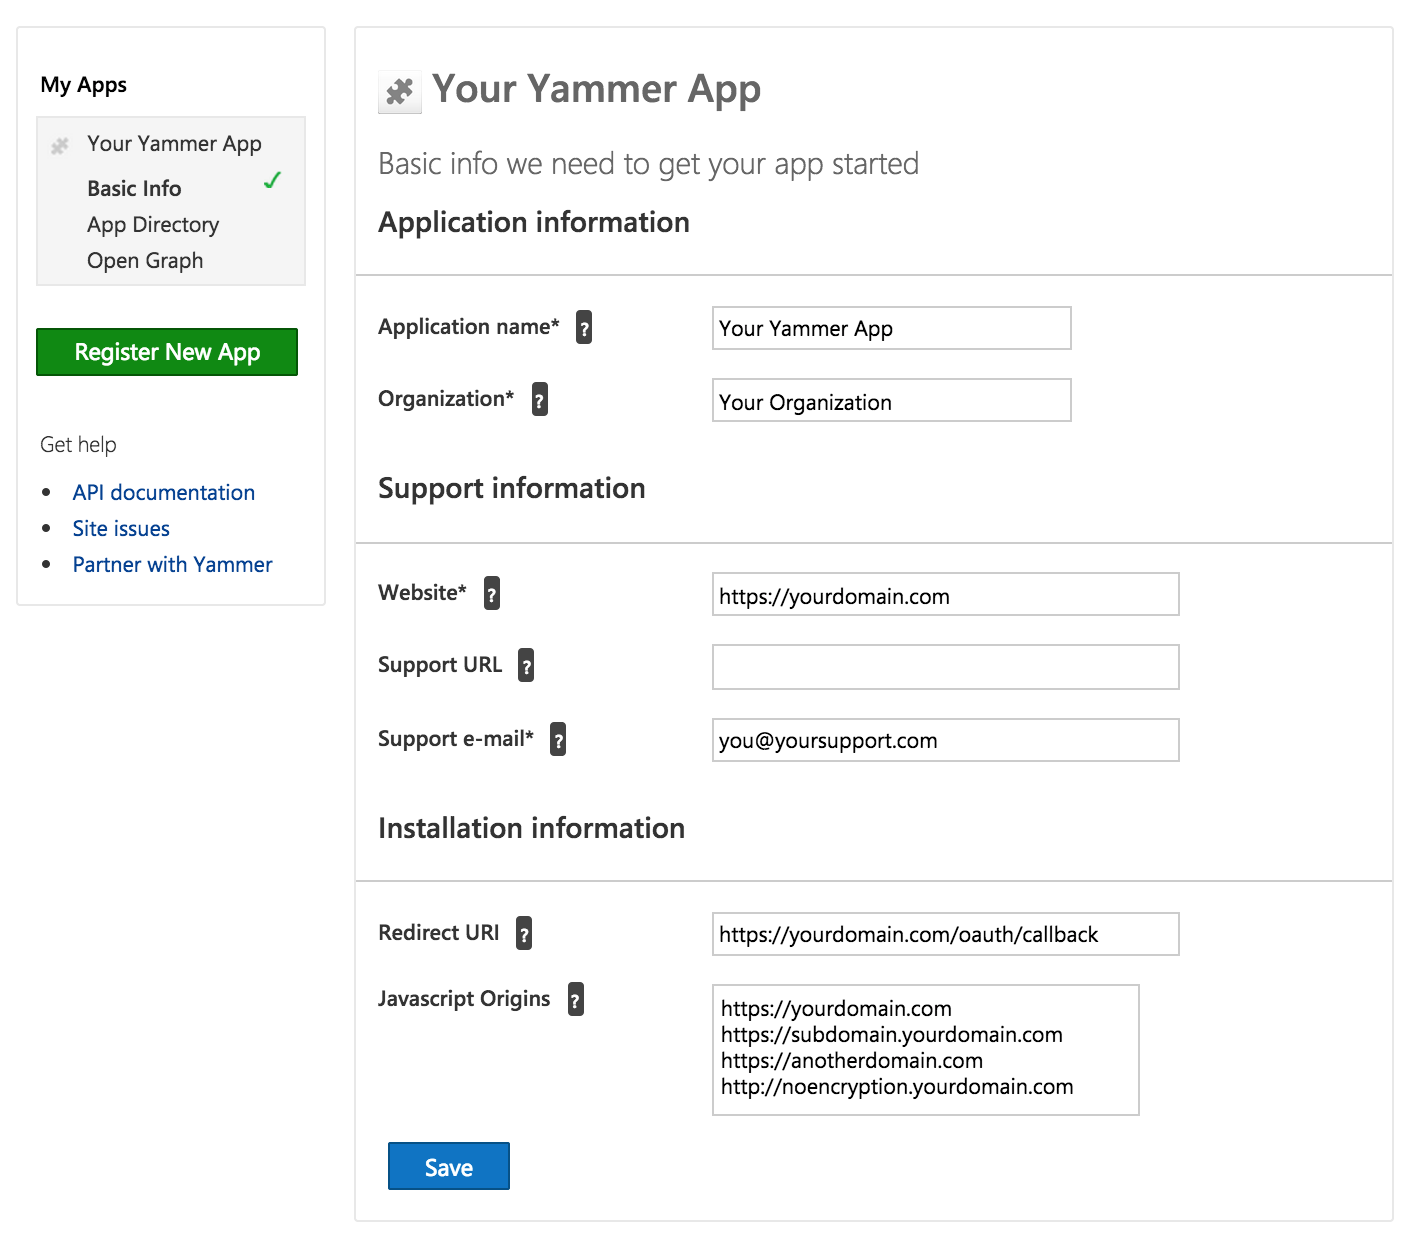1412x1238 pixels.
Task: Click help icon next to Website
Action: [492, 593]
